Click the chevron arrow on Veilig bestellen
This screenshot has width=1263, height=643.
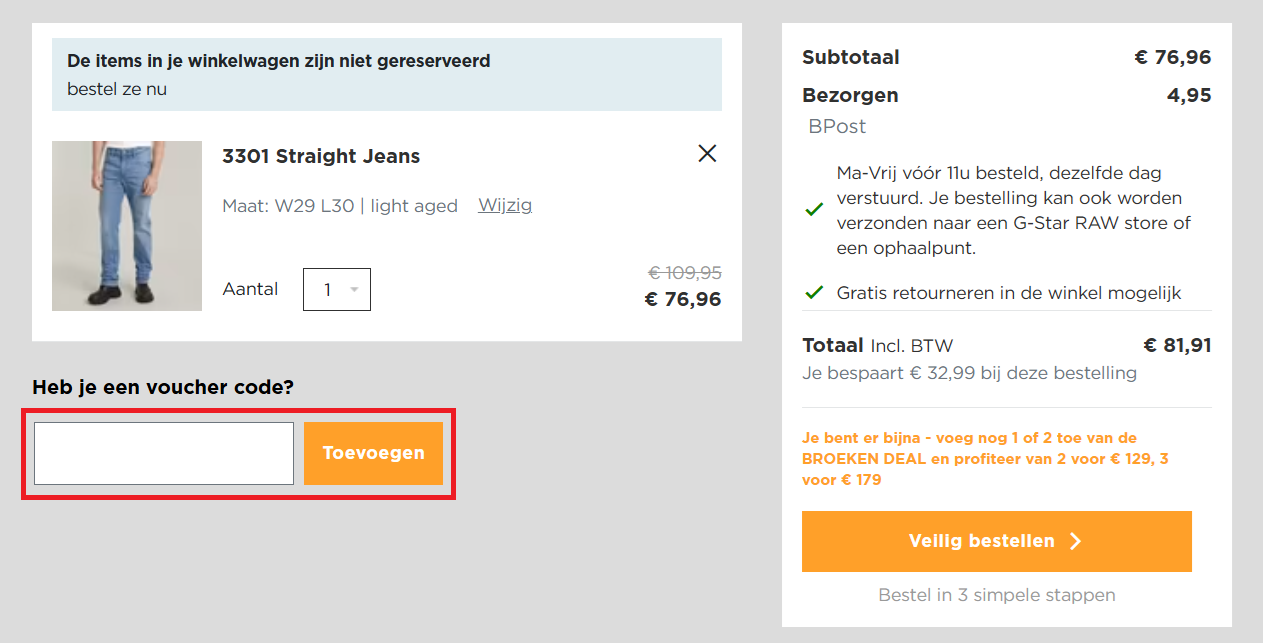(x=1076, y=541)
